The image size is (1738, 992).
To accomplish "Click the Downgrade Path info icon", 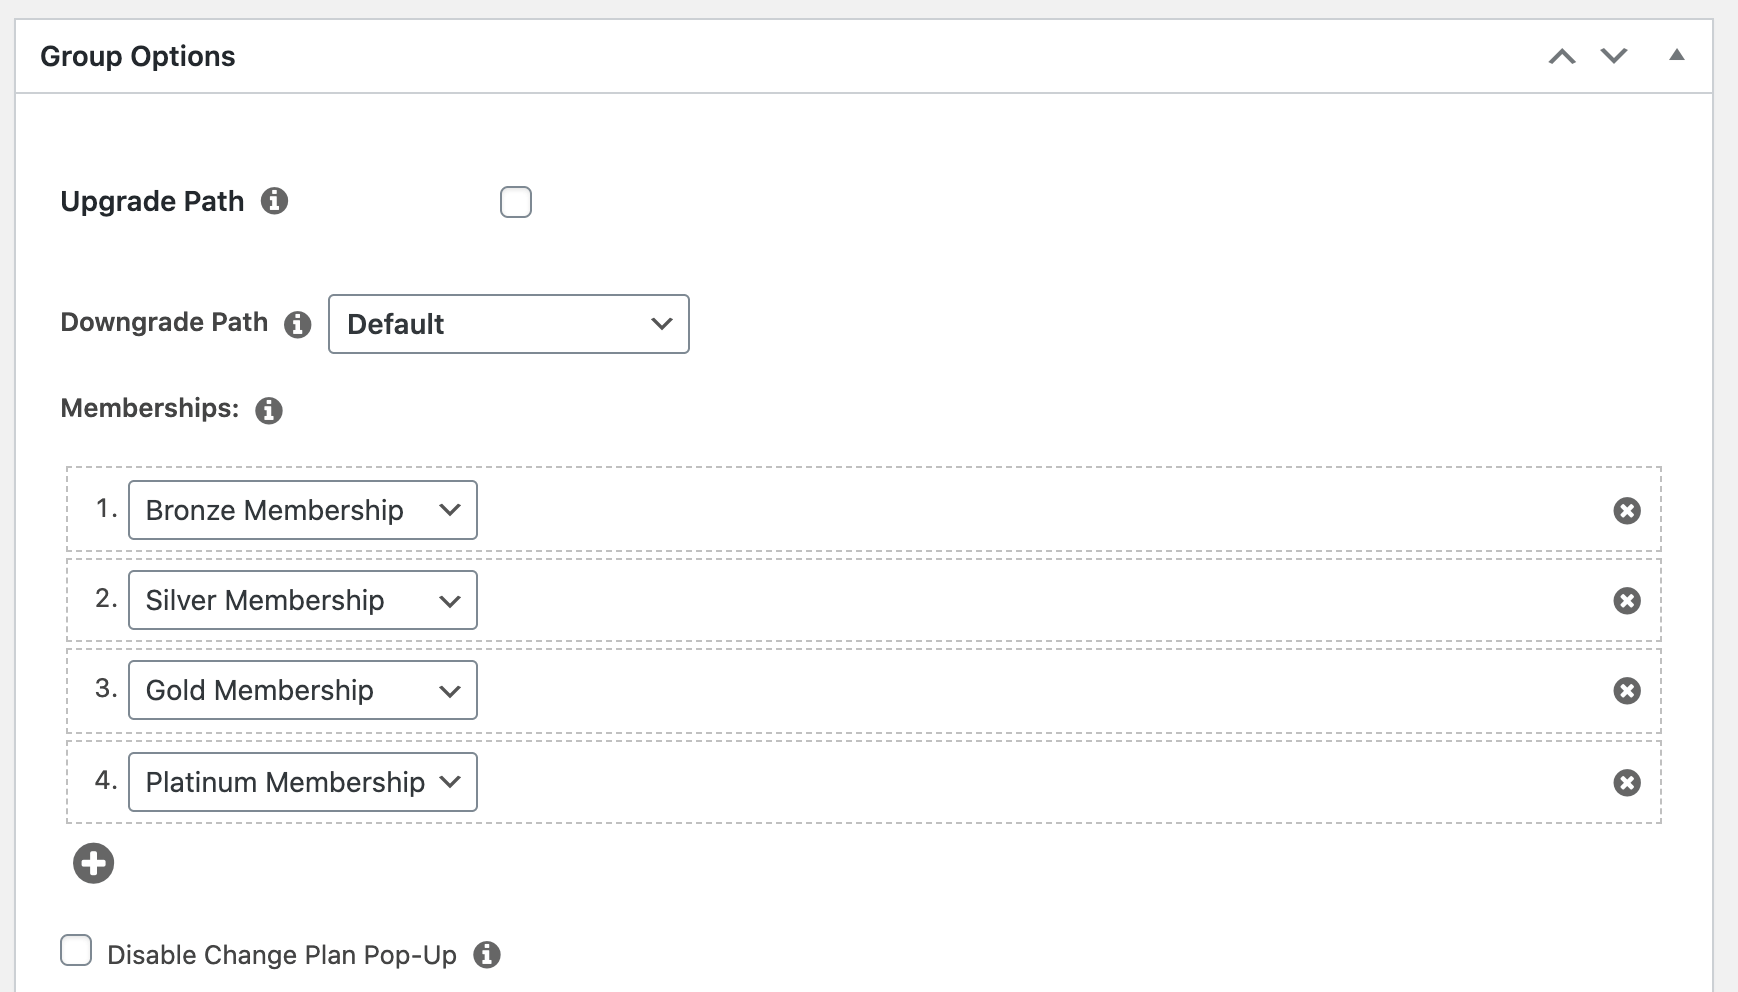I will coord(298,324).
